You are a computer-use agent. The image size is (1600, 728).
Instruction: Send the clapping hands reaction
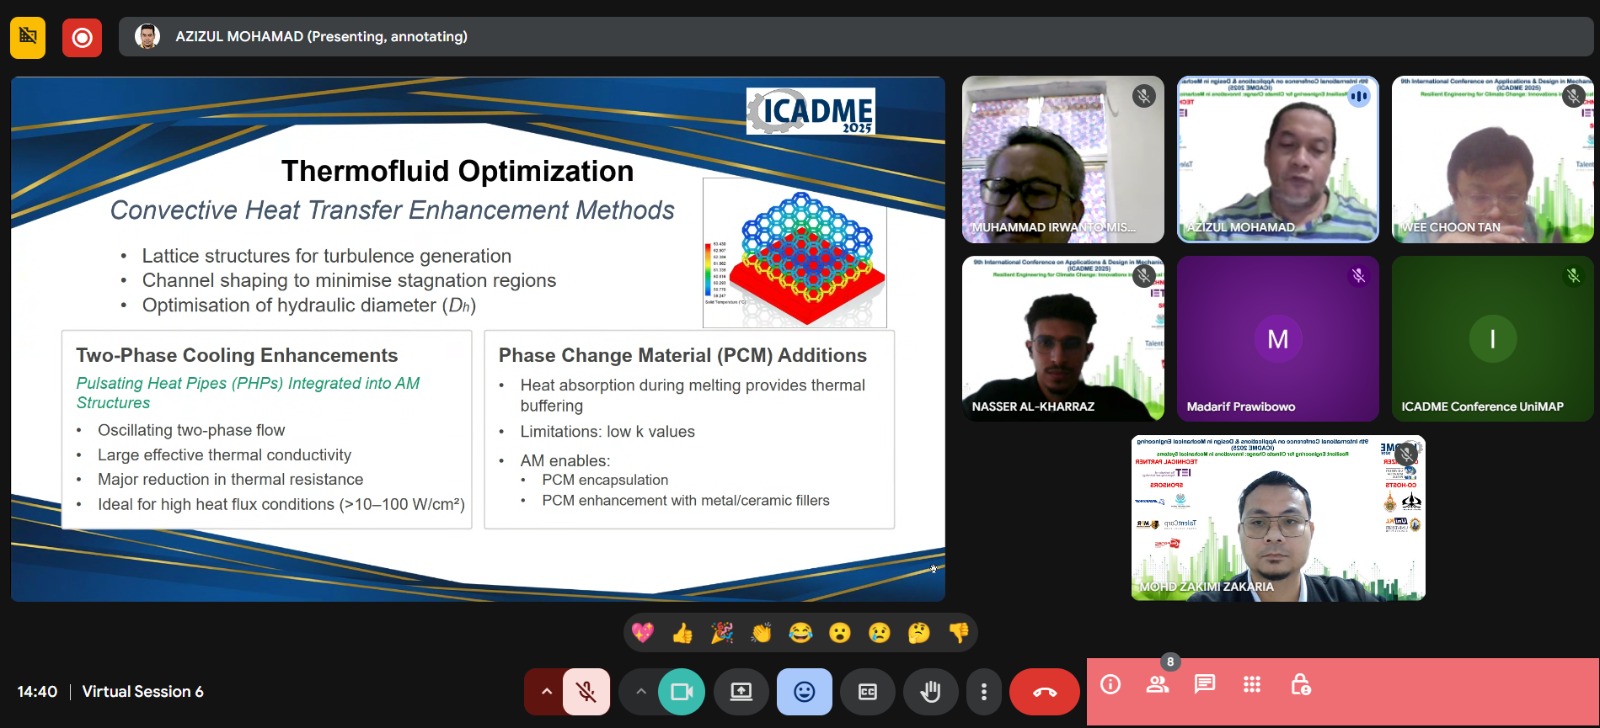(x=761, y=633)
